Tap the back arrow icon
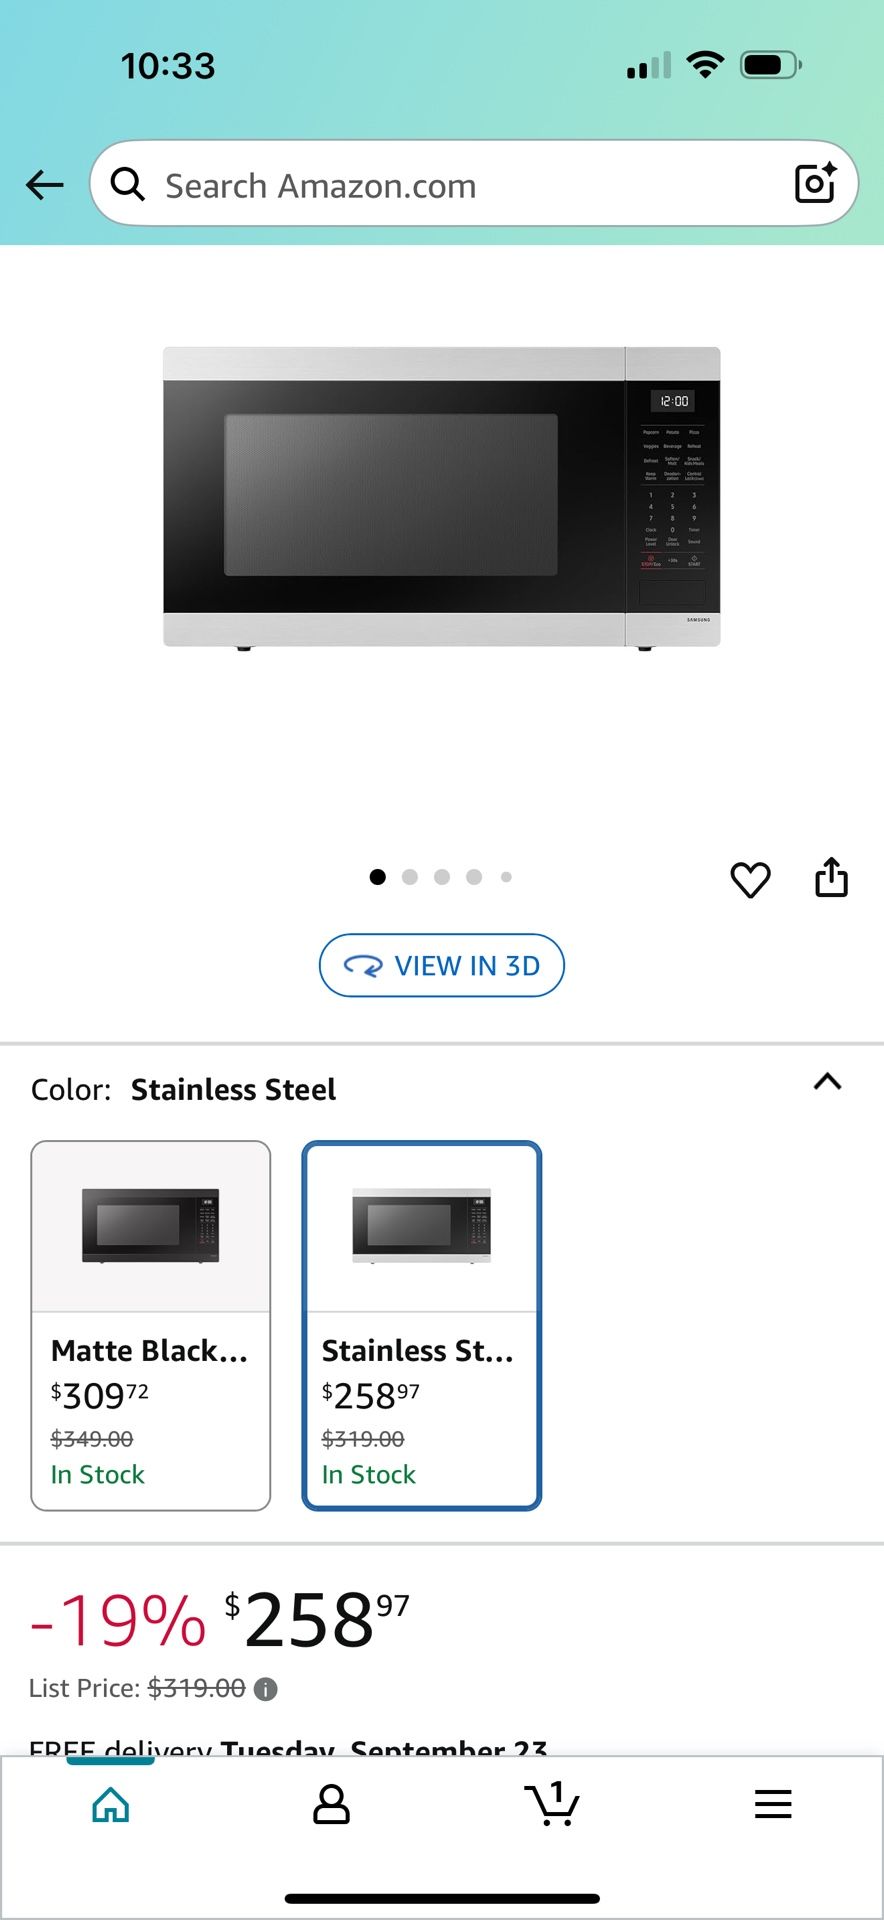 45,185
